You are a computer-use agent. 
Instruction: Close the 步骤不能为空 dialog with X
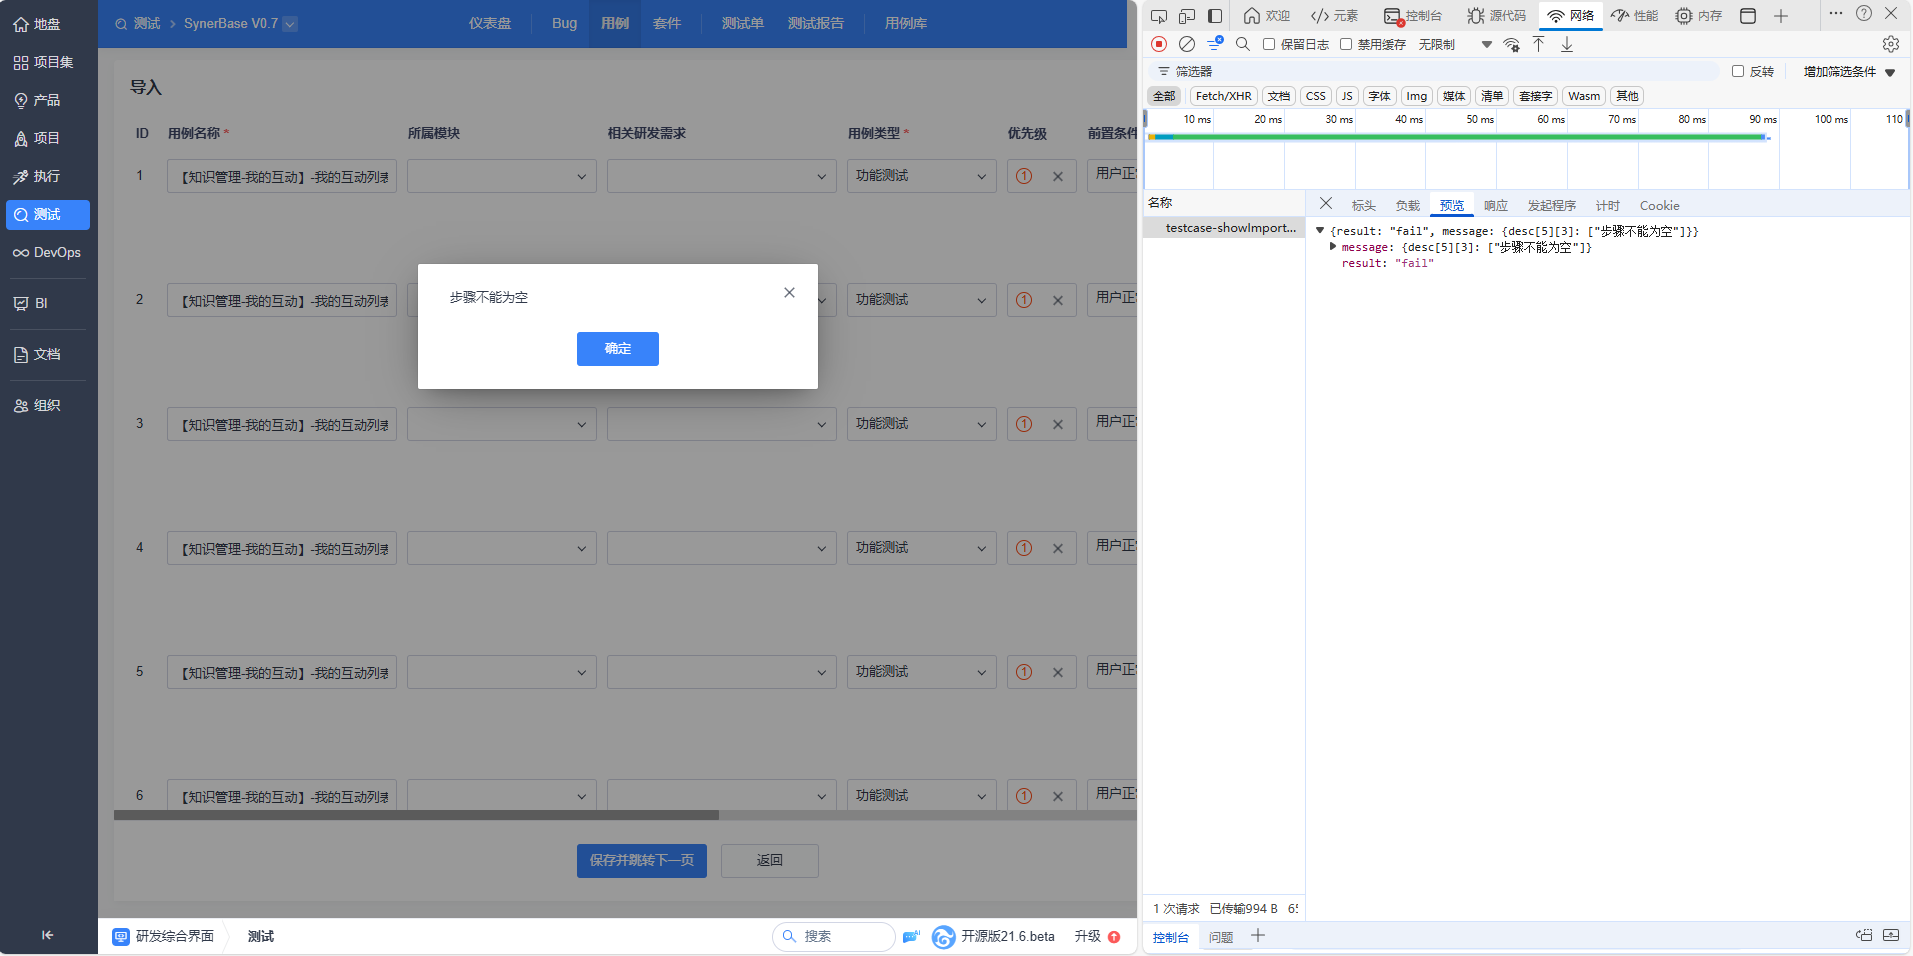(790, 293)
